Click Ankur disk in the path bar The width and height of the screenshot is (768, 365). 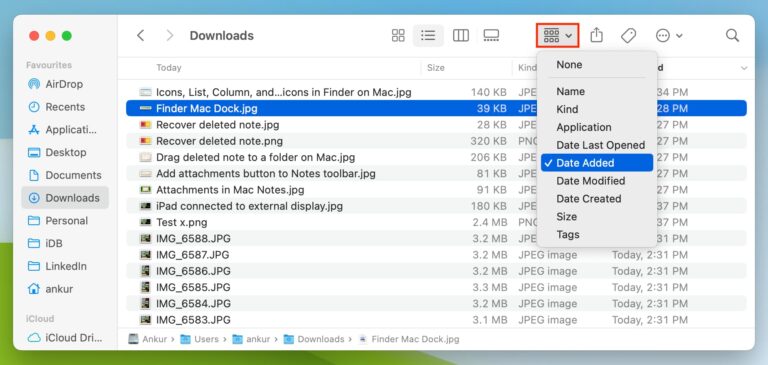(x=148, y=339)
